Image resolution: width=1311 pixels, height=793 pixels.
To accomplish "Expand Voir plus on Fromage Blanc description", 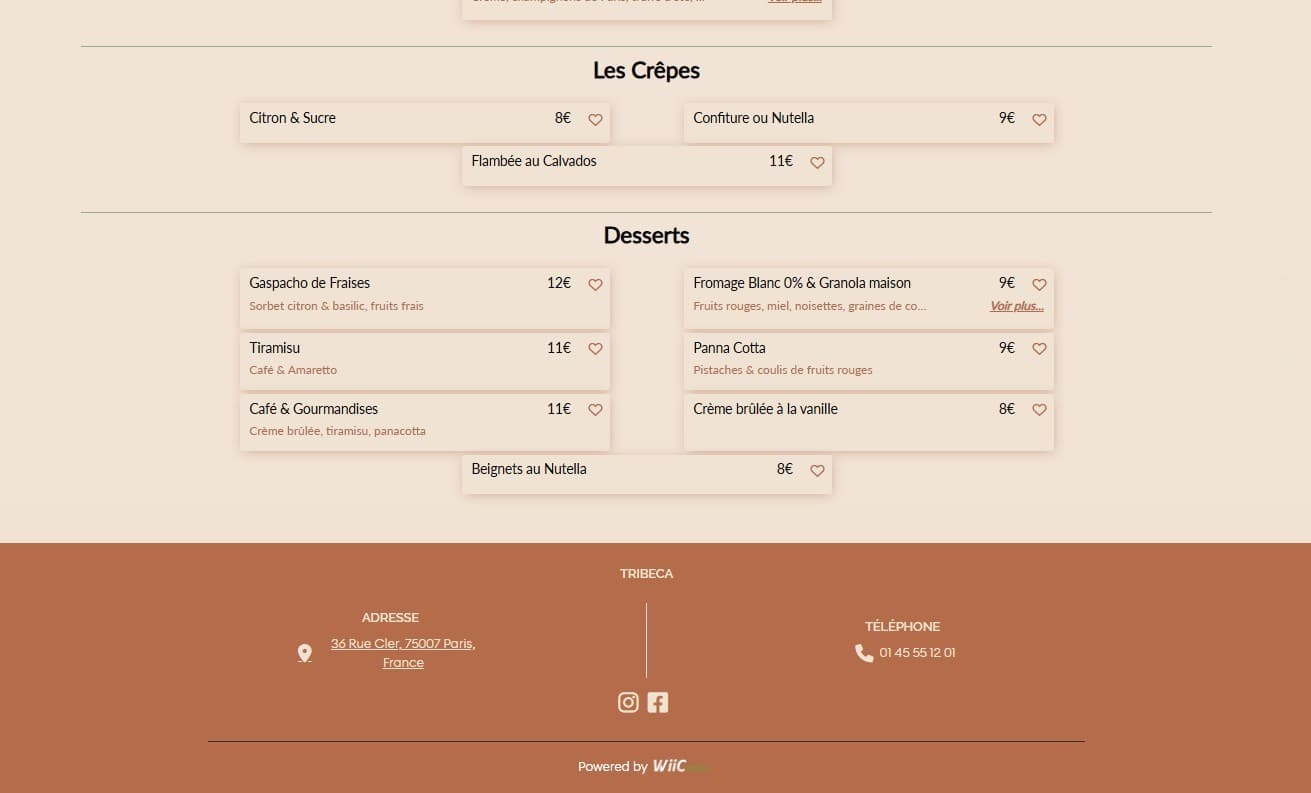I will pos(1016,306).
